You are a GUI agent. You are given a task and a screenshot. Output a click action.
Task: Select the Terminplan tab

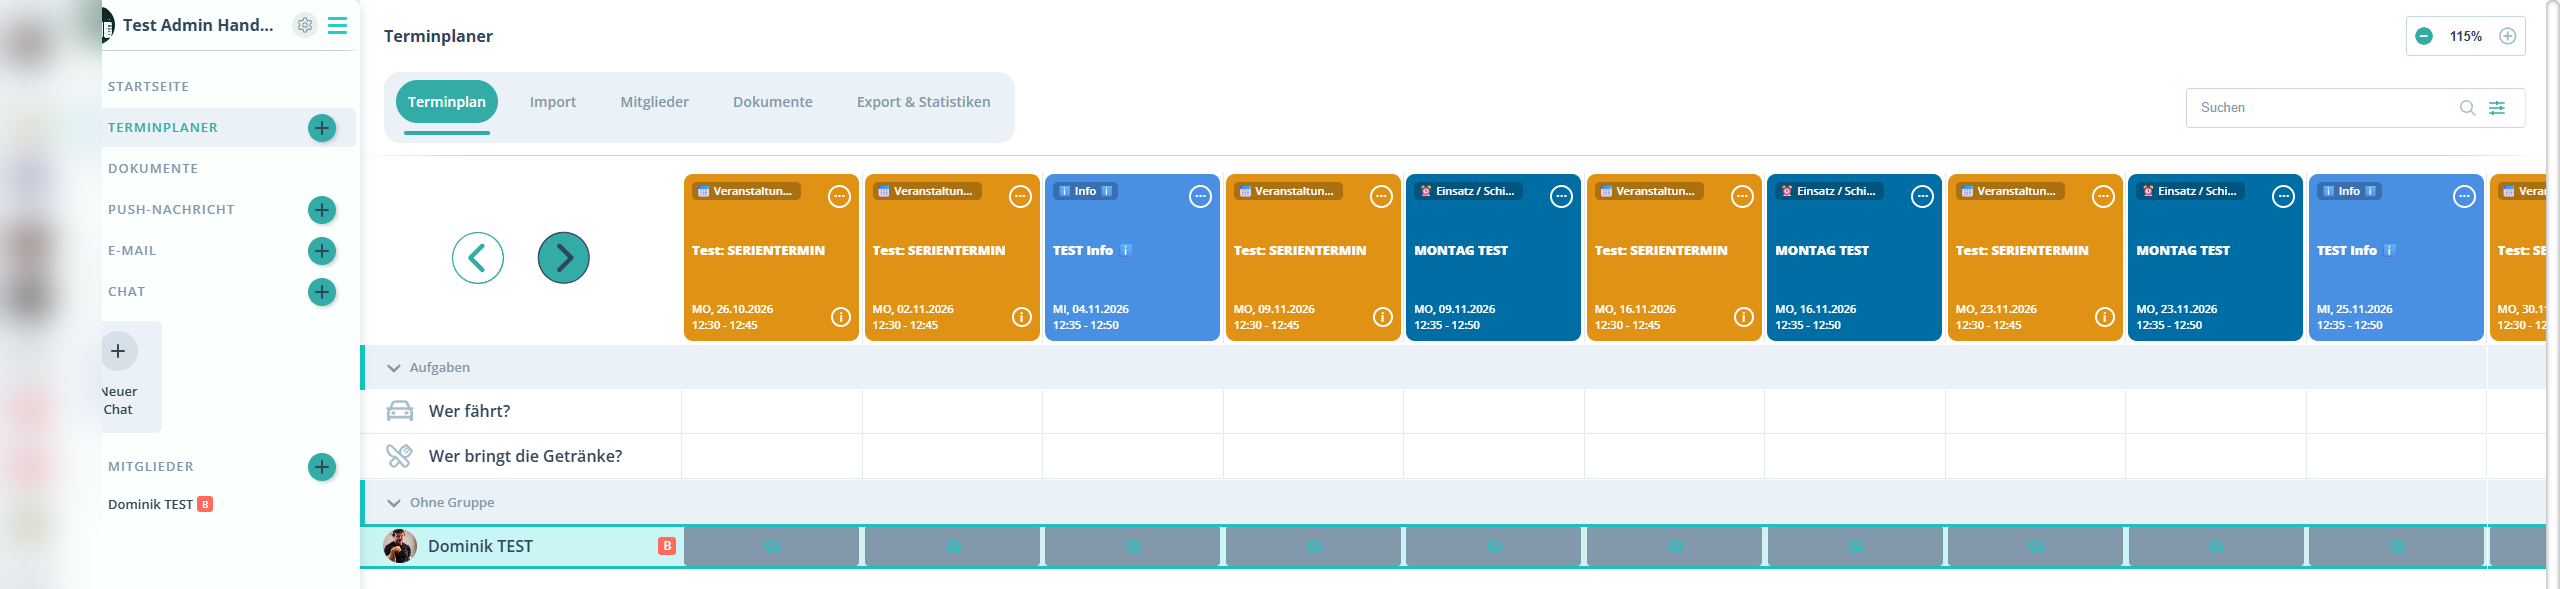(x=447, y=102)
